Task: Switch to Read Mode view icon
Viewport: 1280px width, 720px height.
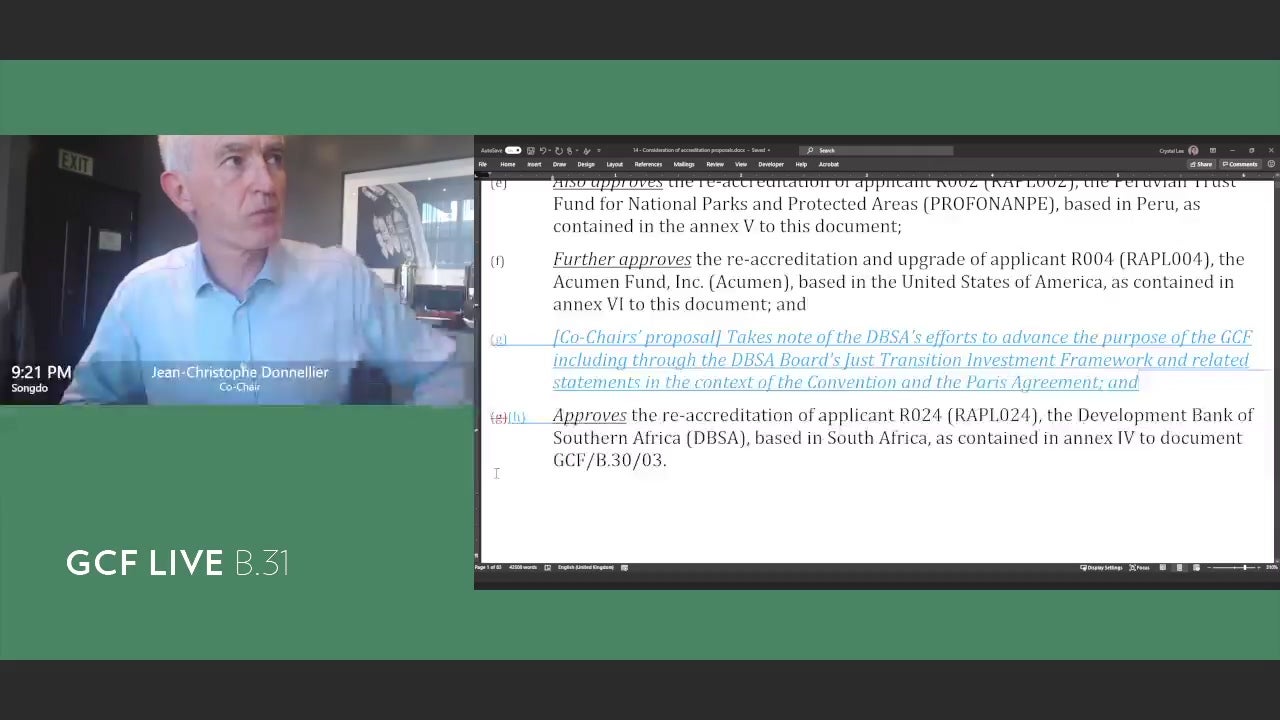Action: (1162, 567)
